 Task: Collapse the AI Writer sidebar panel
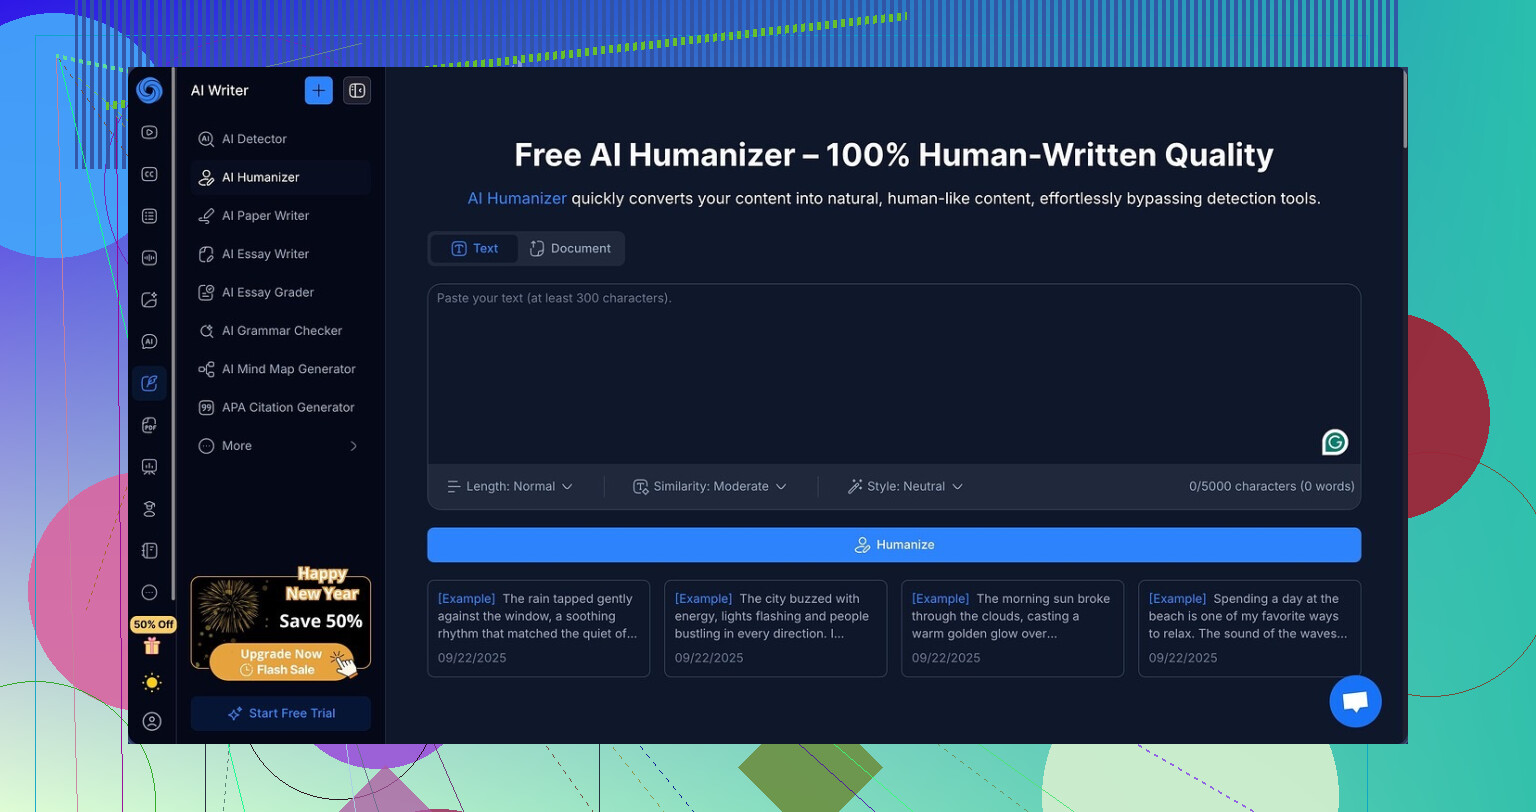click(357, 90)
